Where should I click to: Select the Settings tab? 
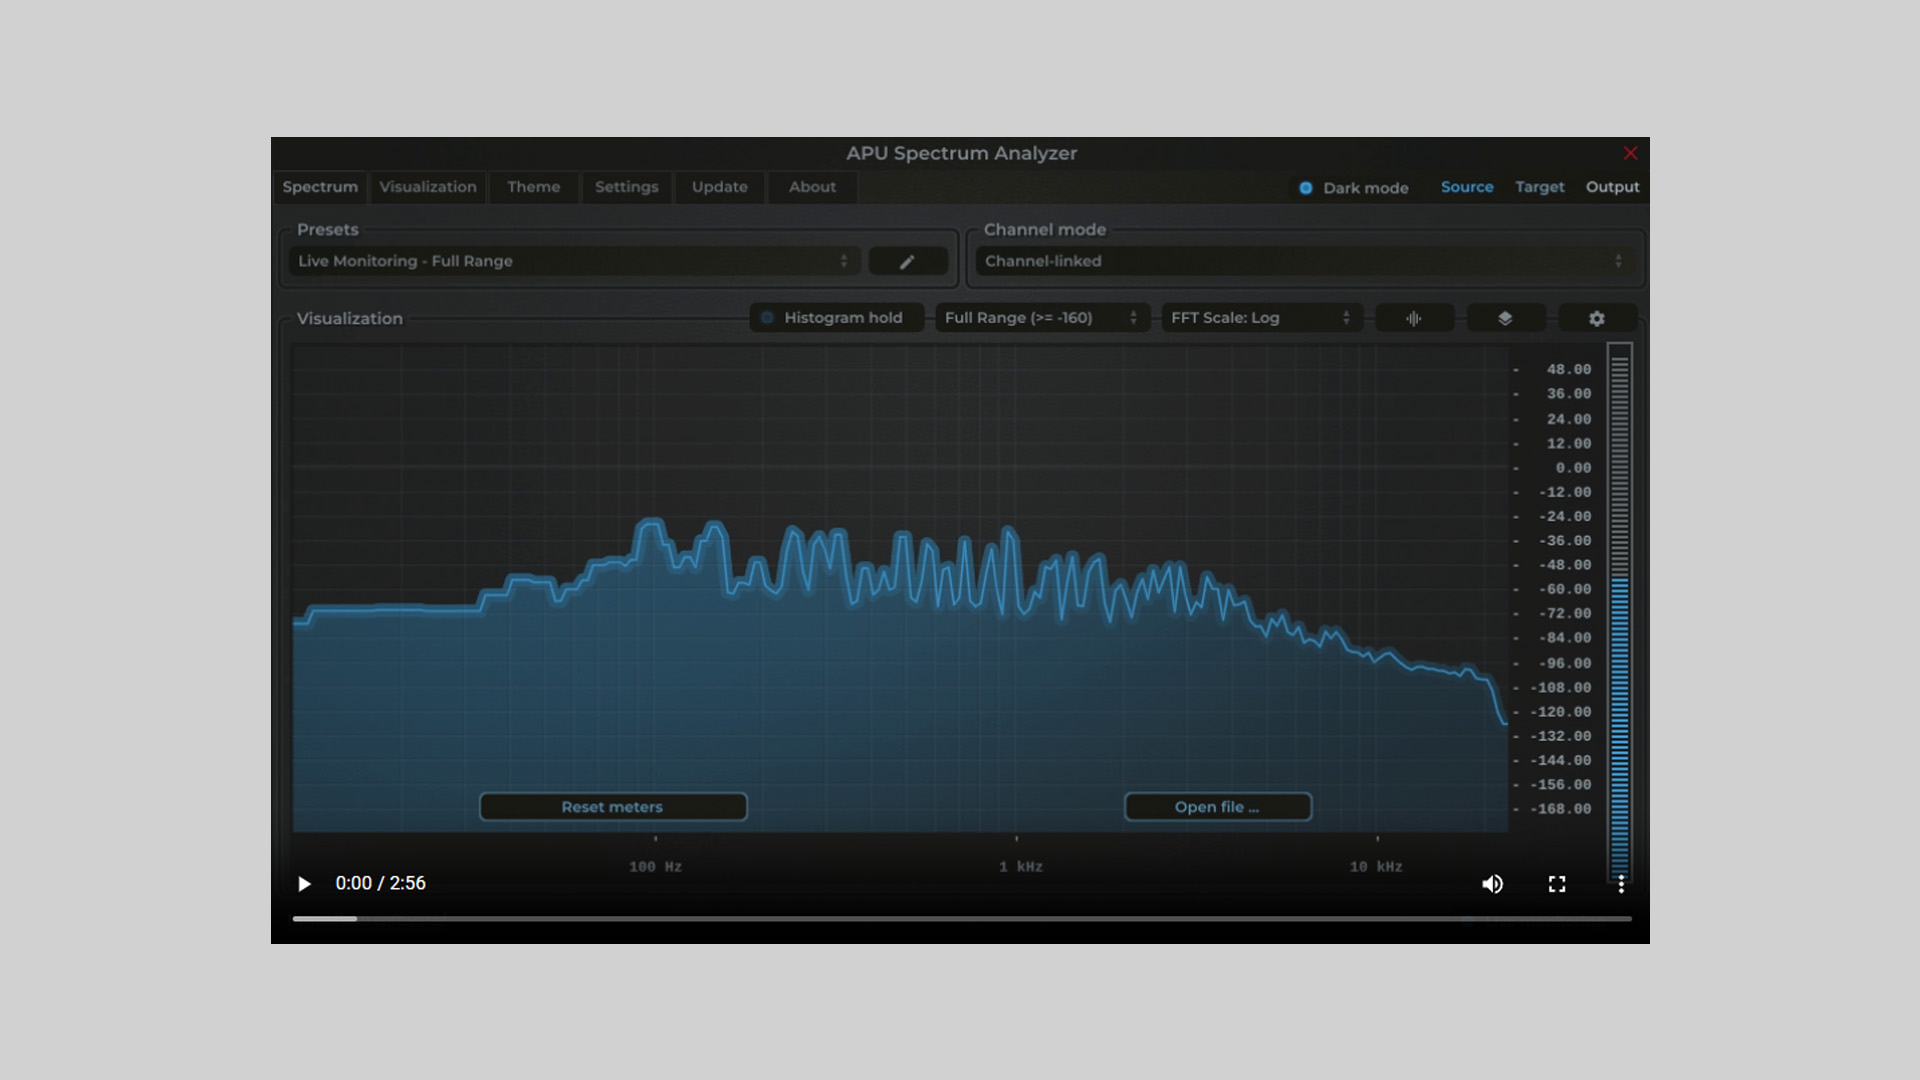pos(627,187)
